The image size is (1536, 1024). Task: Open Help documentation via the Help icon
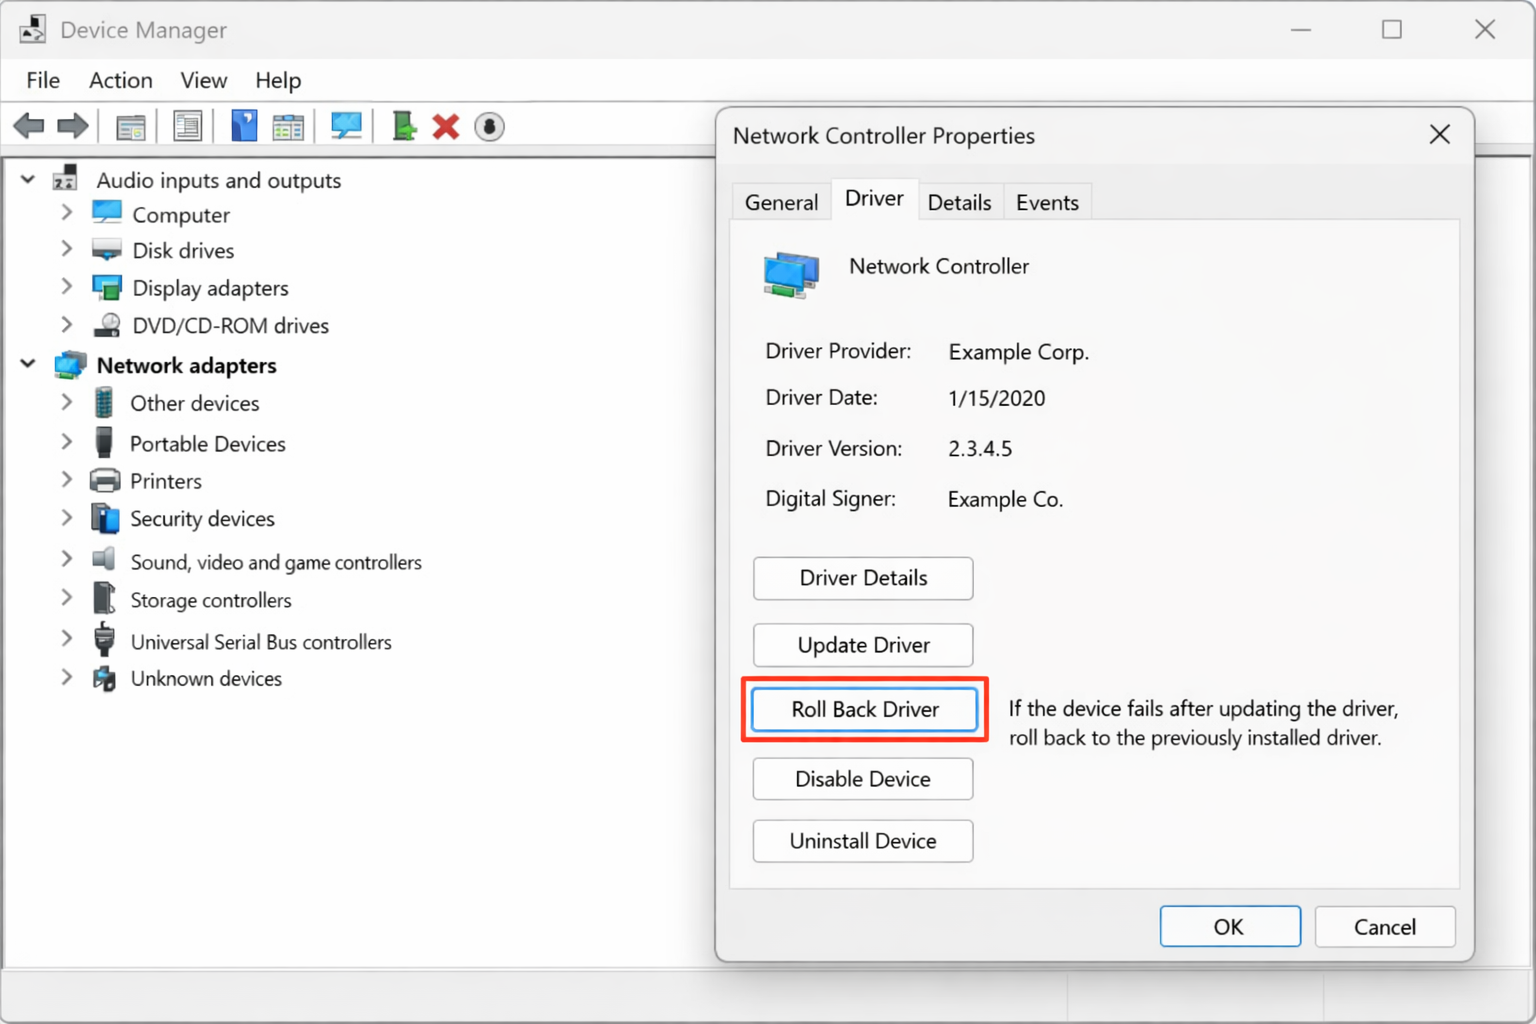pos(244,125)
